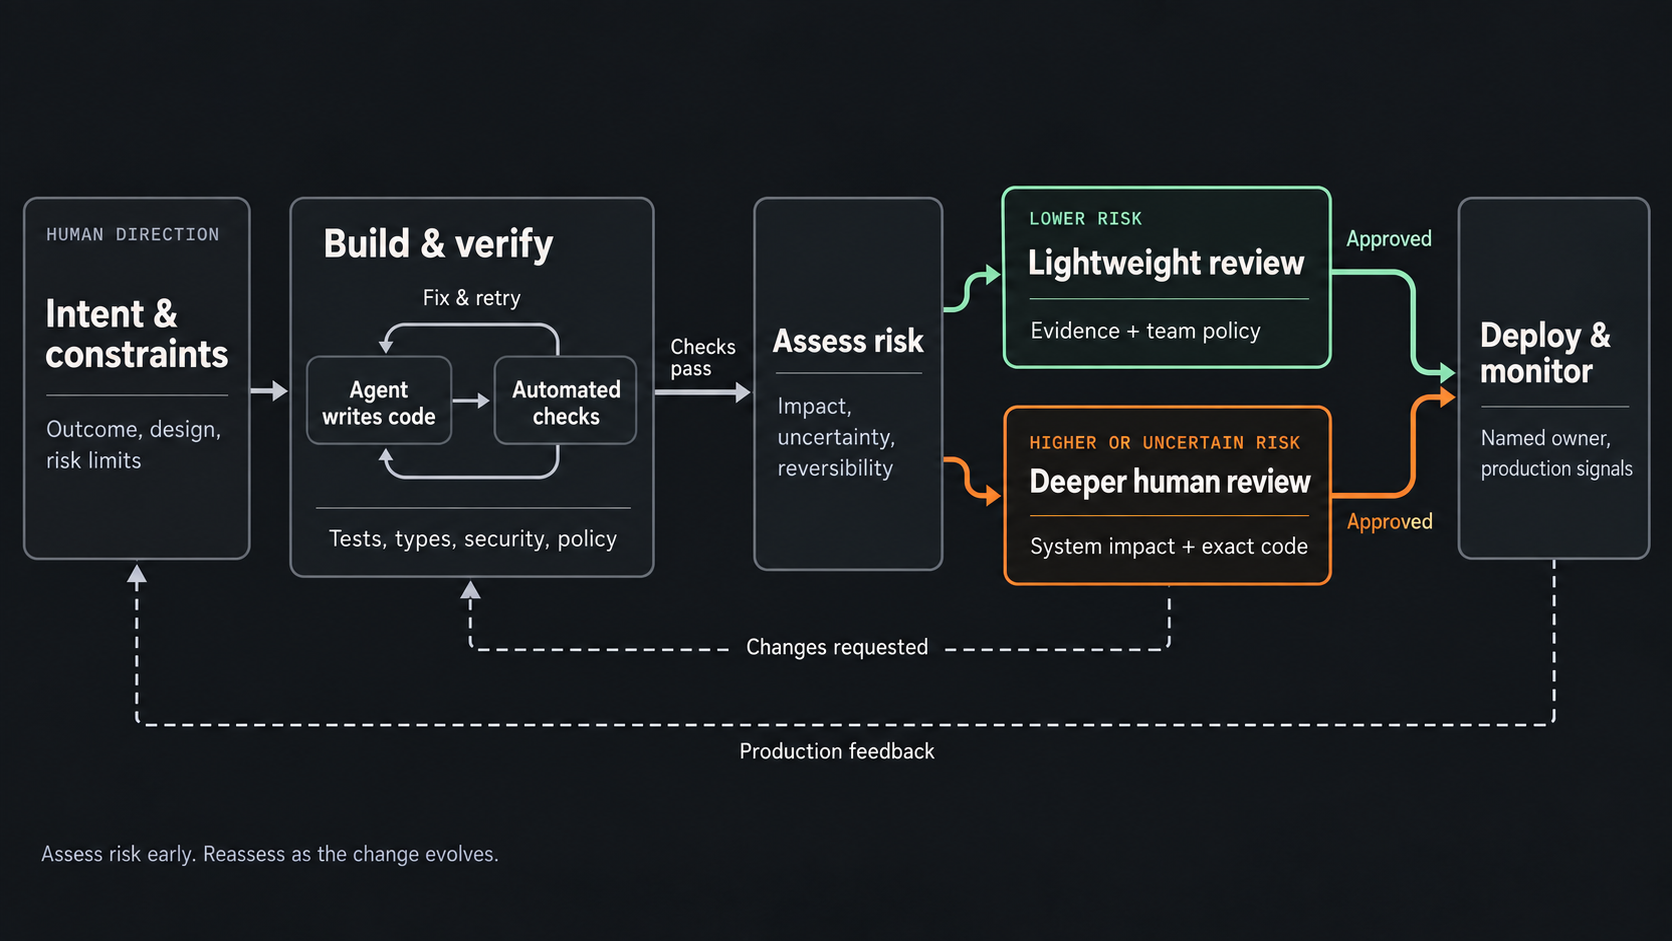Click the "Changes requested" label
Screen dimensions: 1672x941
point(837,647)
